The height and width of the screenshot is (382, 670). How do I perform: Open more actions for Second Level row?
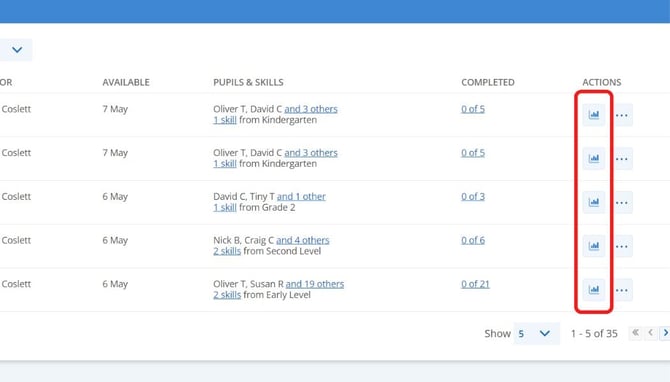point(622,246)
